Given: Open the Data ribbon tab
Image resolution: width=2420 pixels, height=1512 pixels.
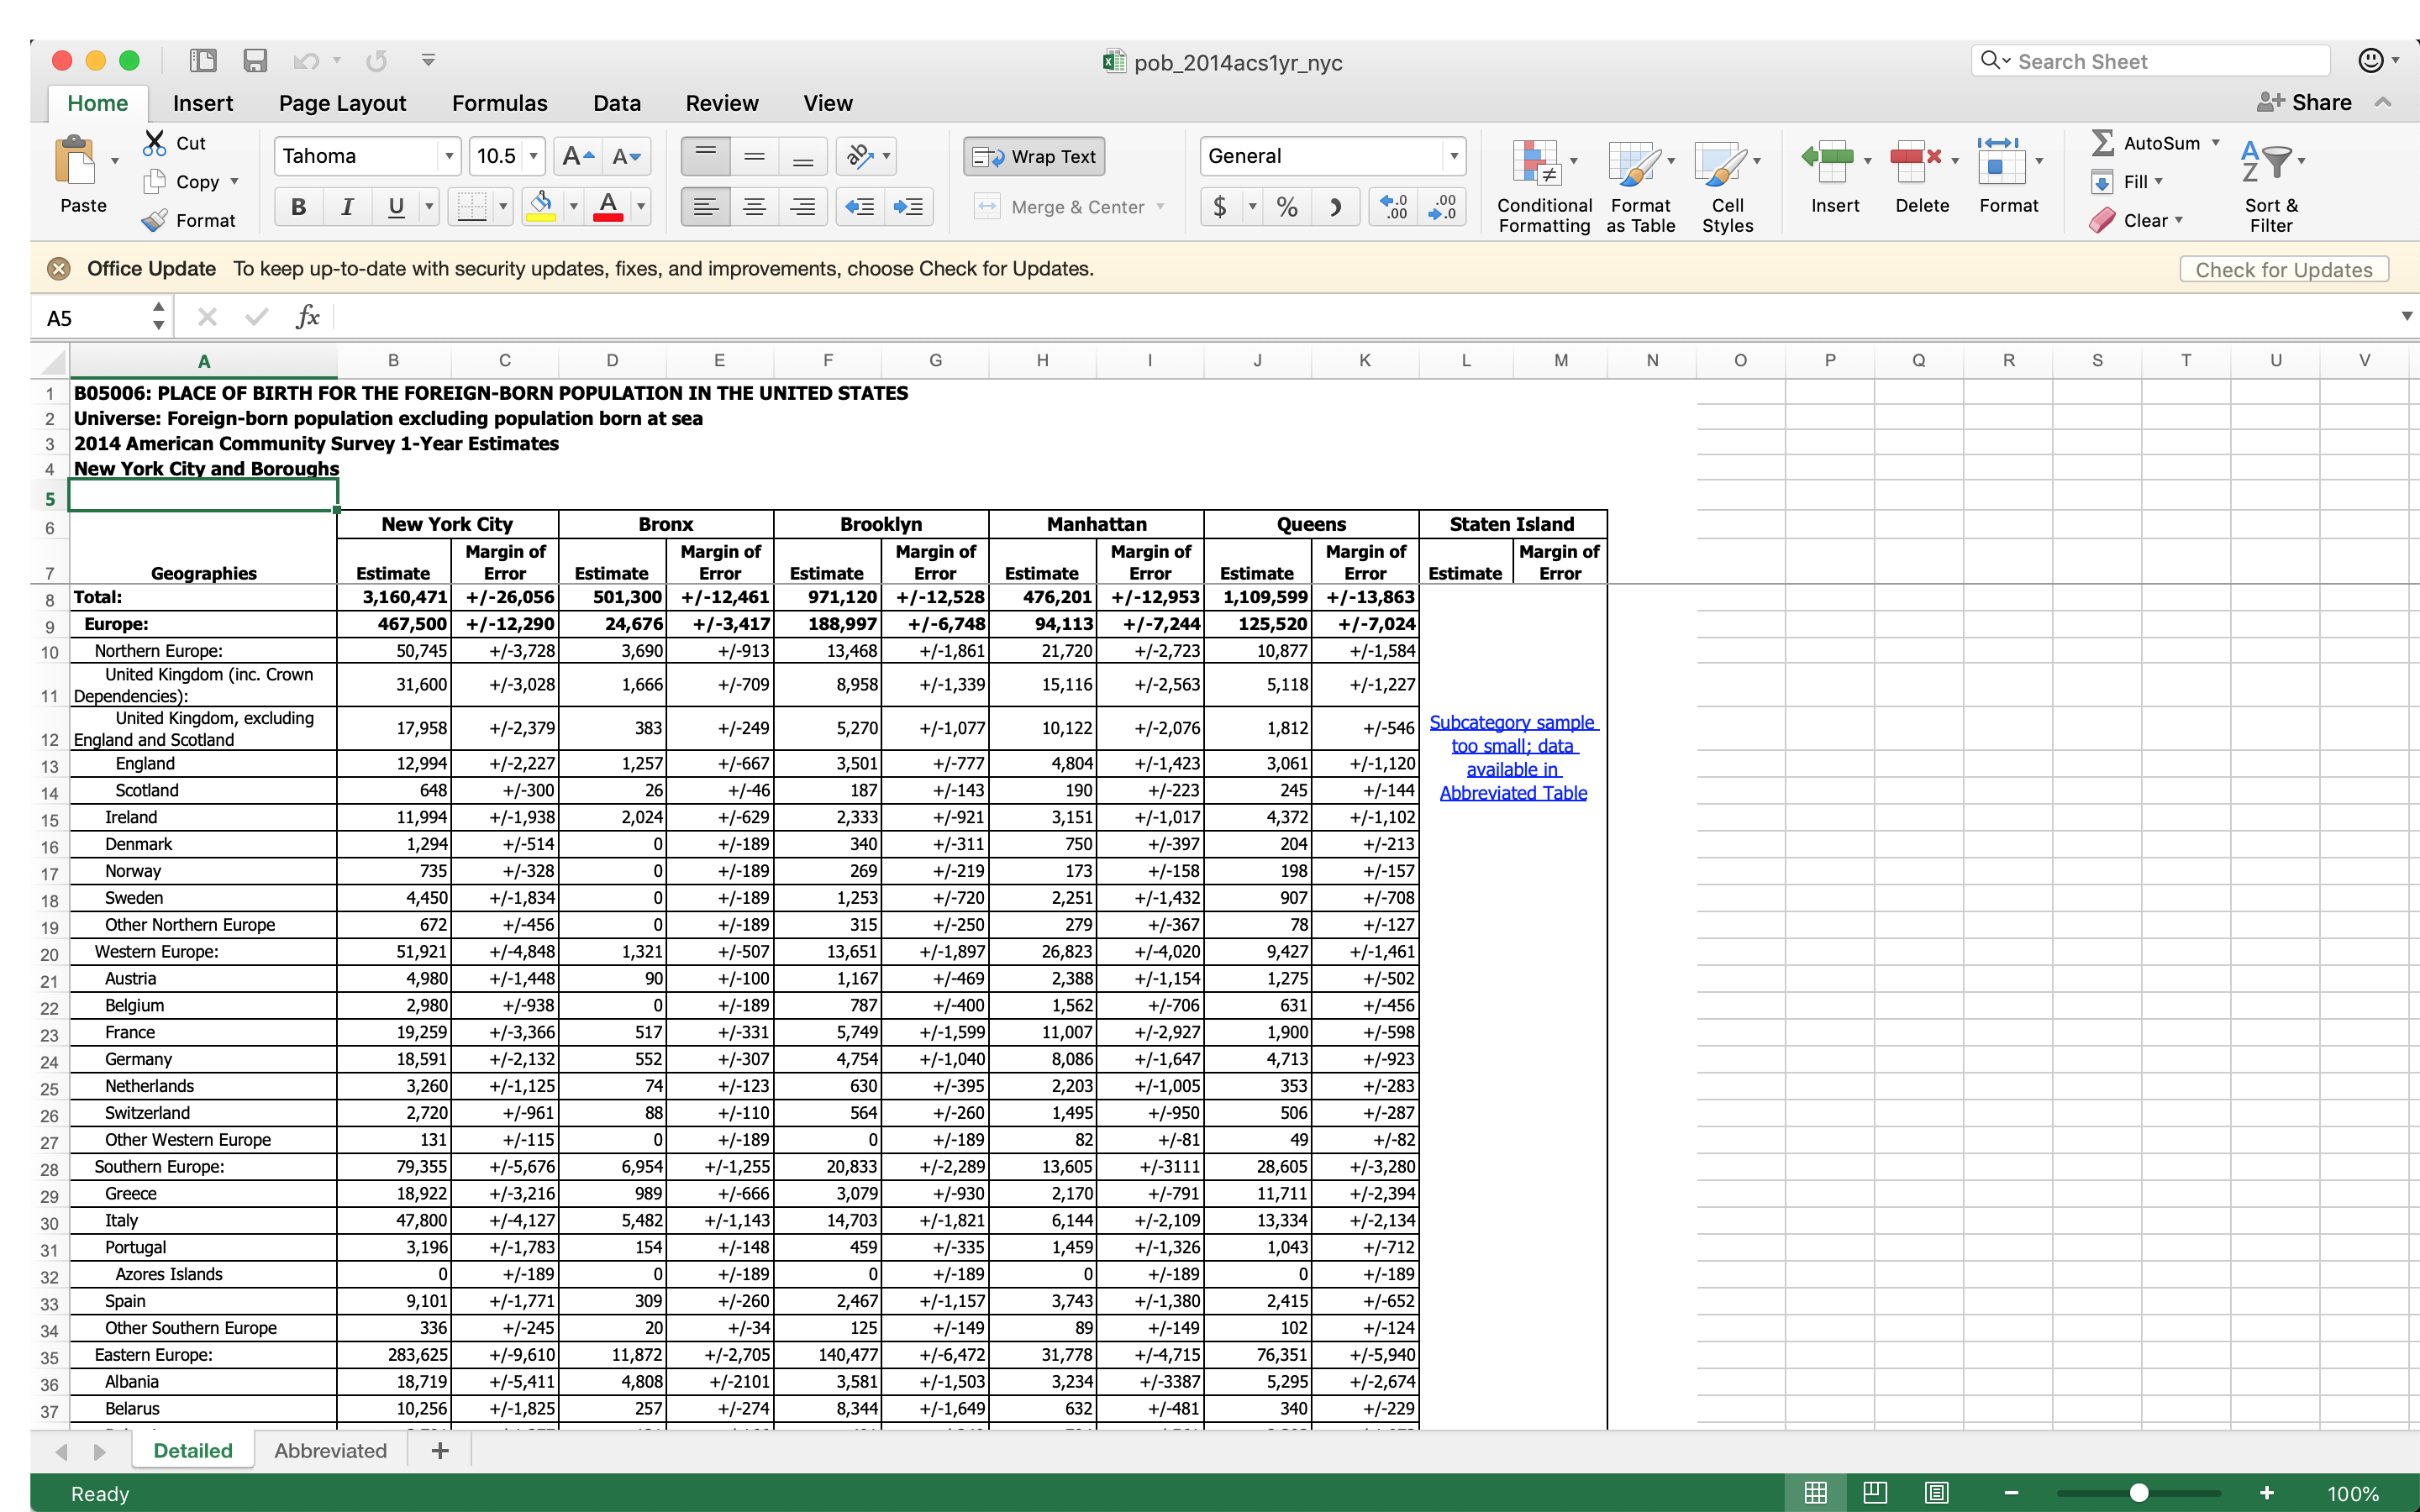Looking at the screenshot, I should [x=617, y=103].
